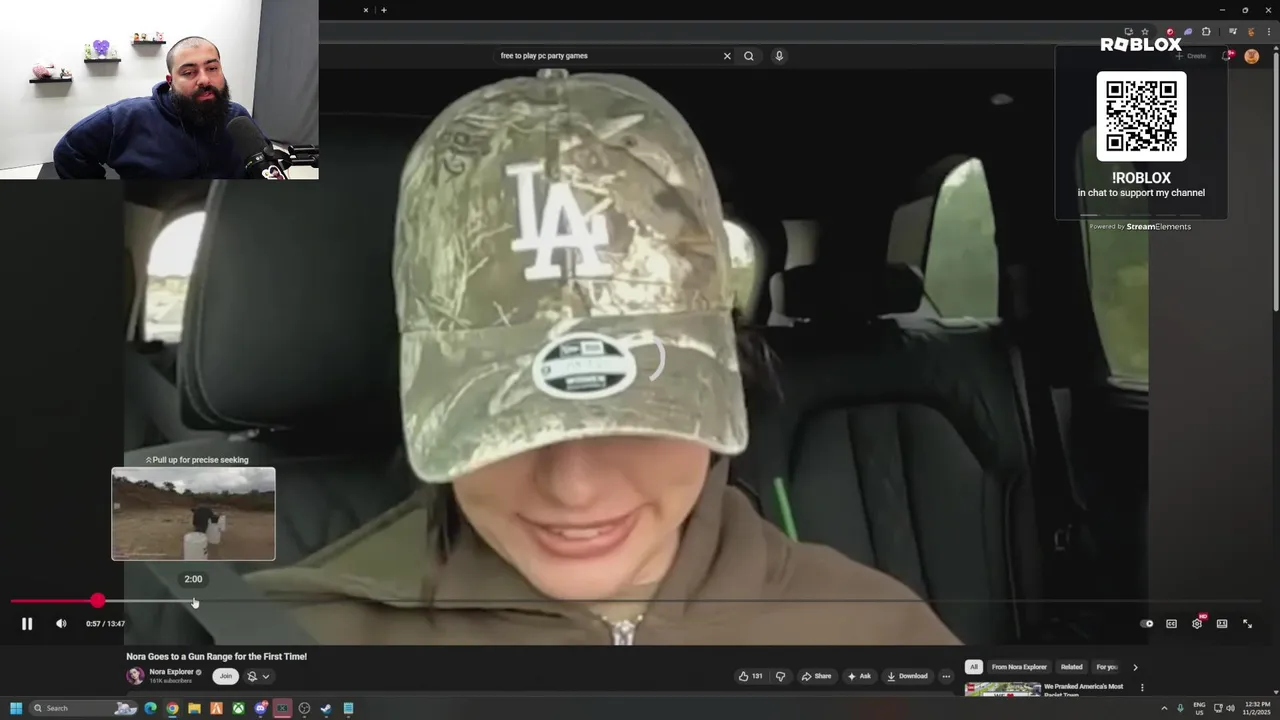Open Xbox app from taskbar

(238, 708)
